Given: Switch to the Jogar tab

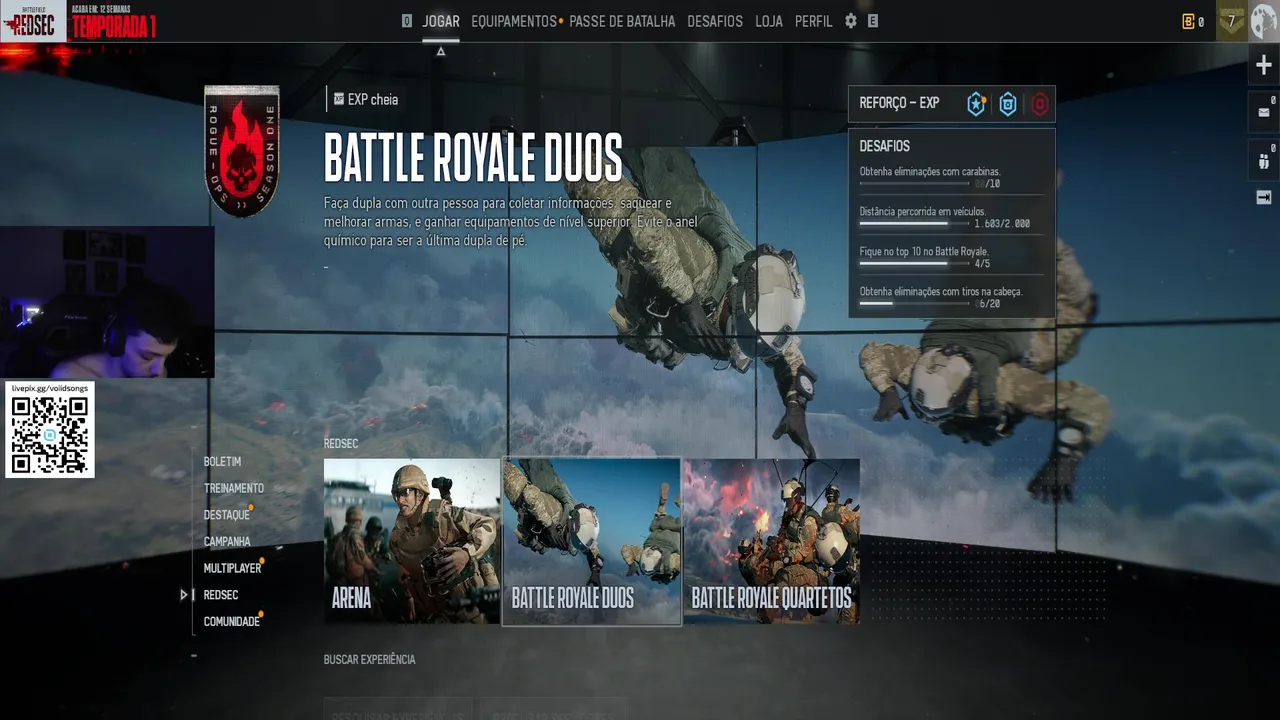Looking at the screenshot, I should click(441, 21).
